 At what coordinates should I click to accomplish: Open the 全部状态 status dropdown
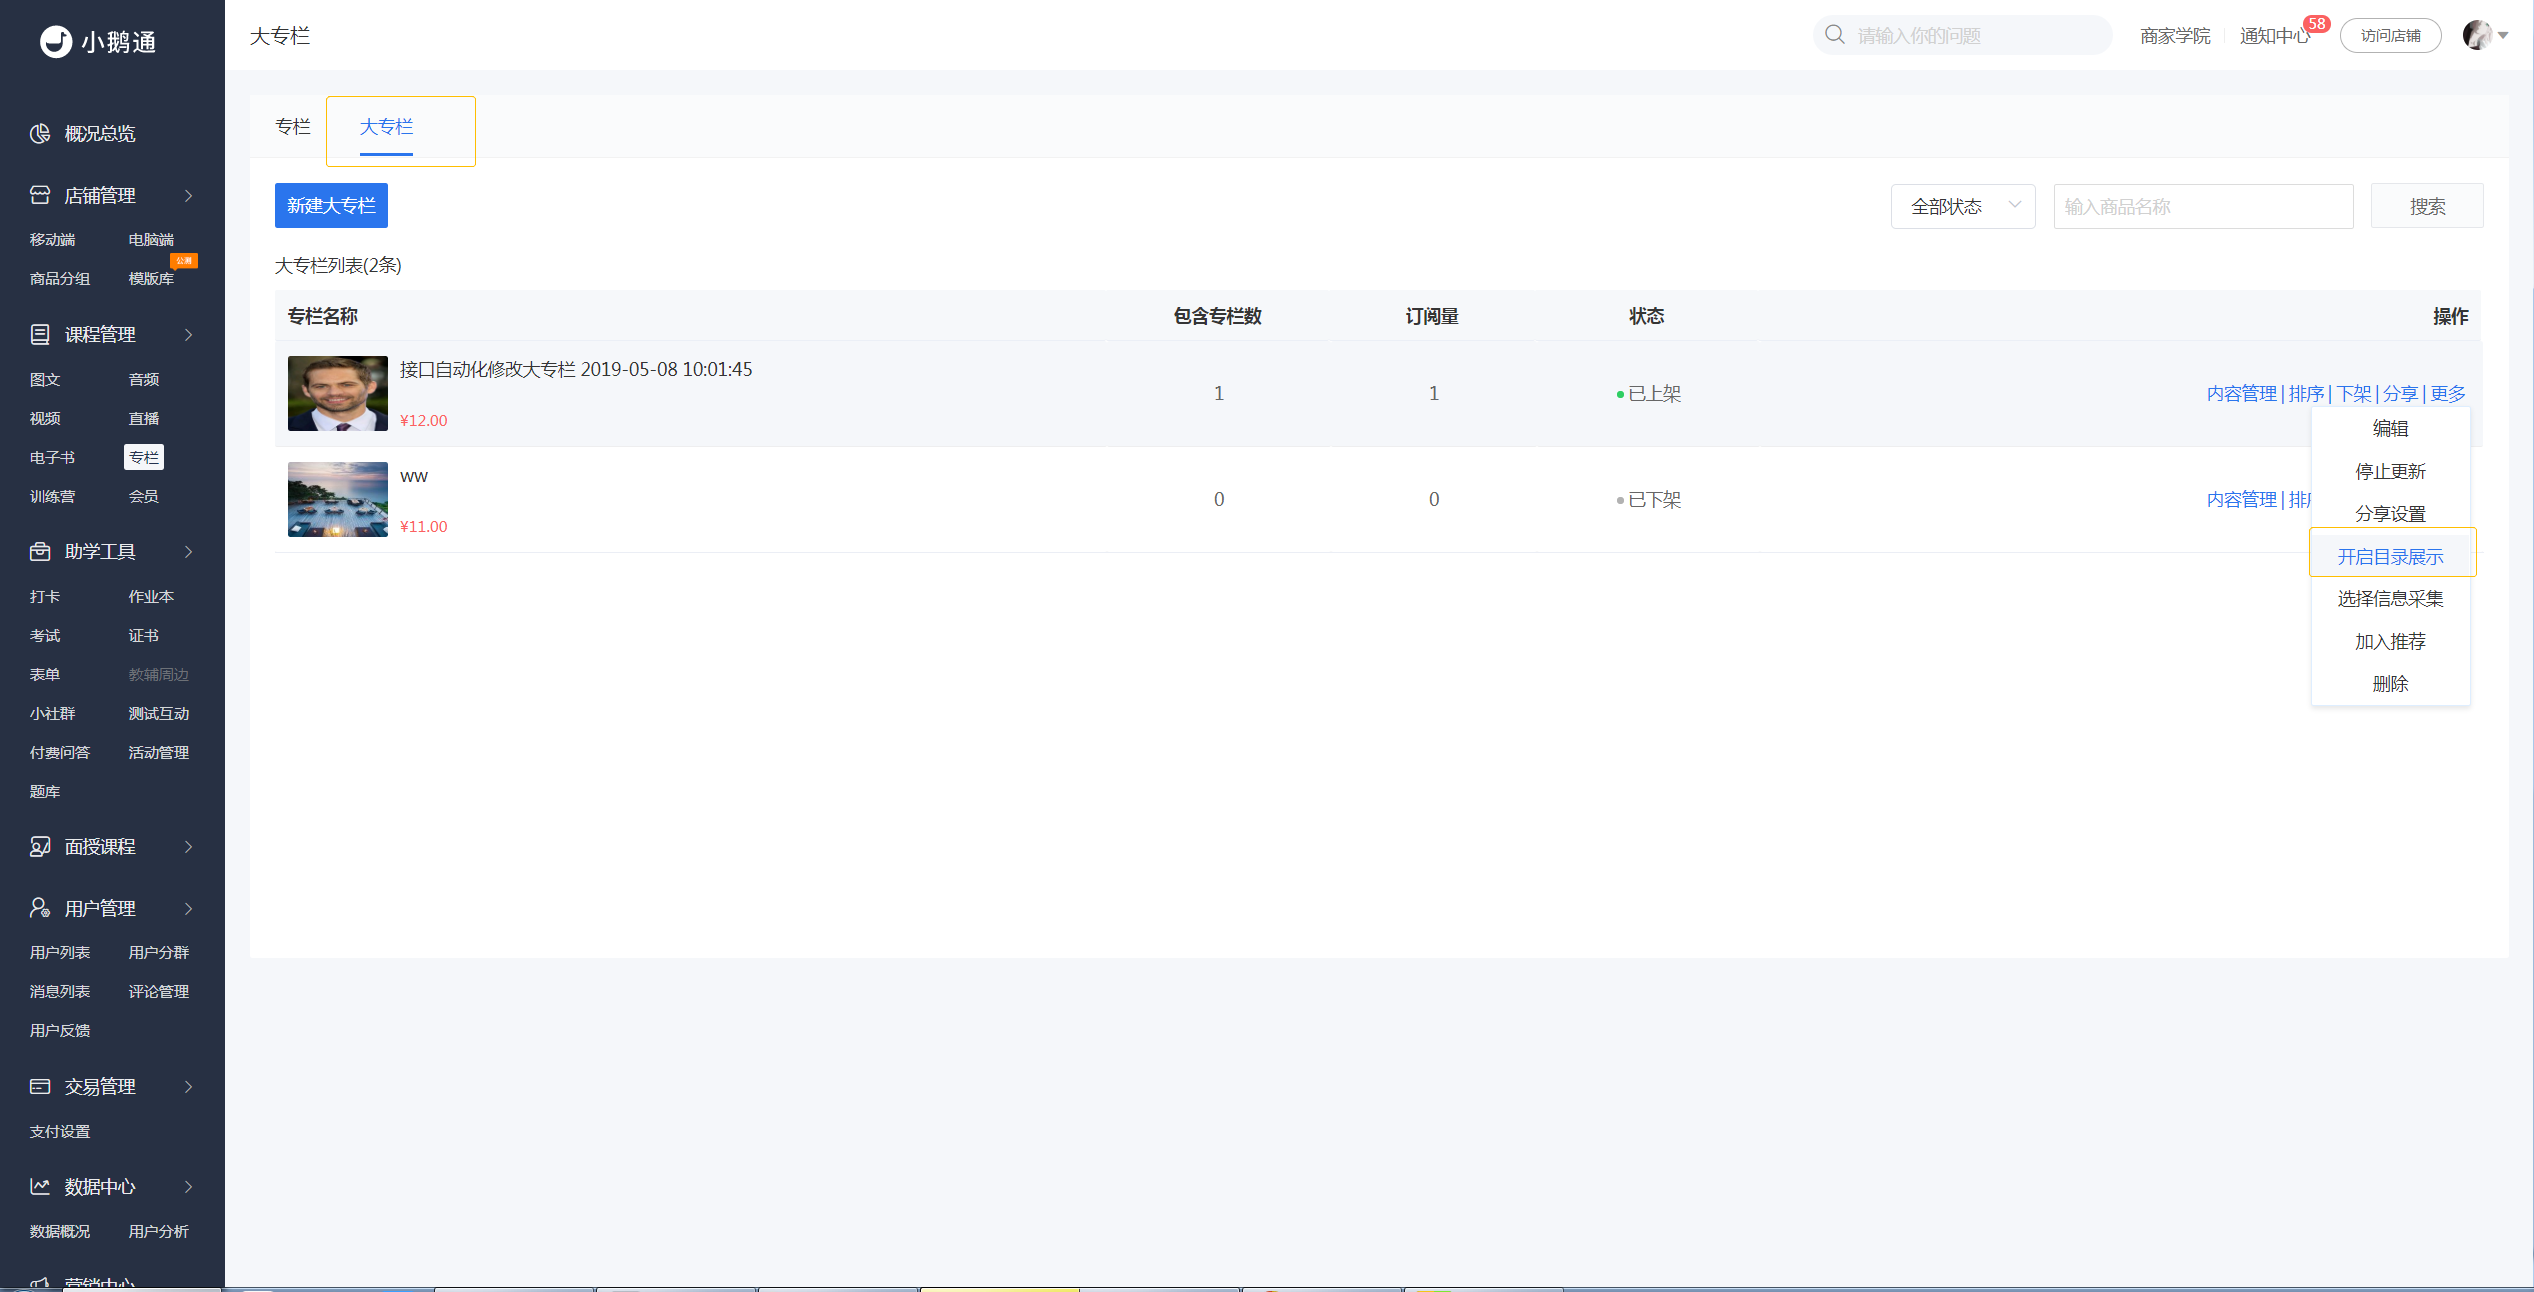(1963, 206)
